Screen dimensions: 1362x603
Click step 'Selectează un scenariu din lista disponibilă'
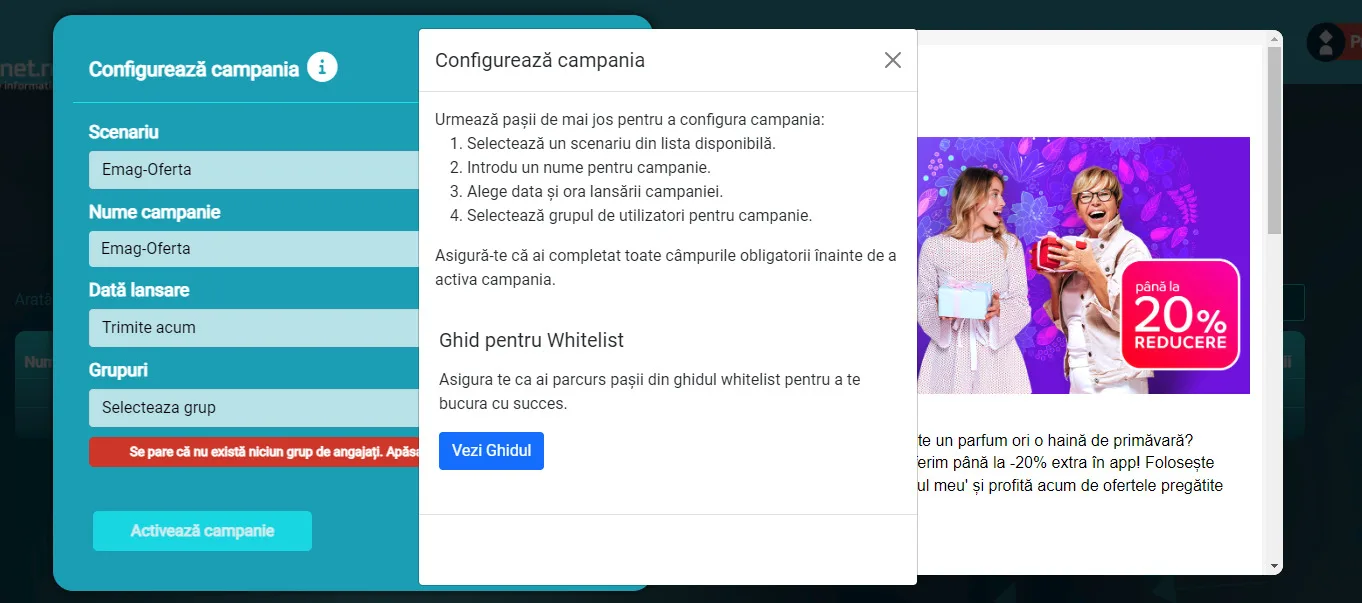[621, 143]
